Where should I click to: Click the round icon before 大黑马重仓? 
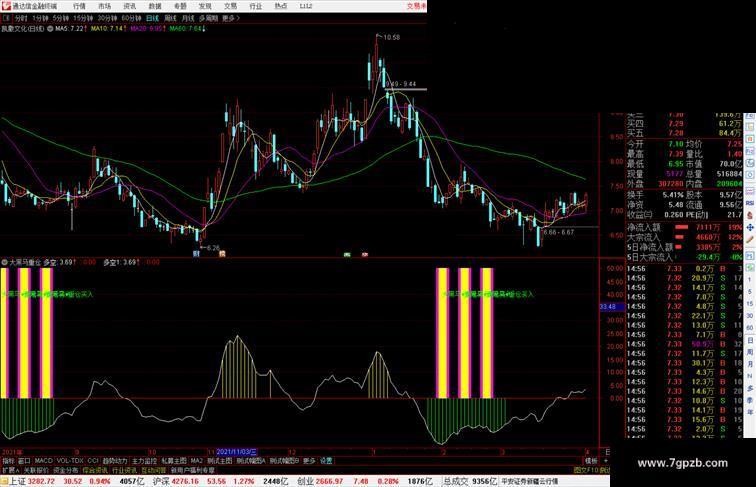(x=4, y=262)
